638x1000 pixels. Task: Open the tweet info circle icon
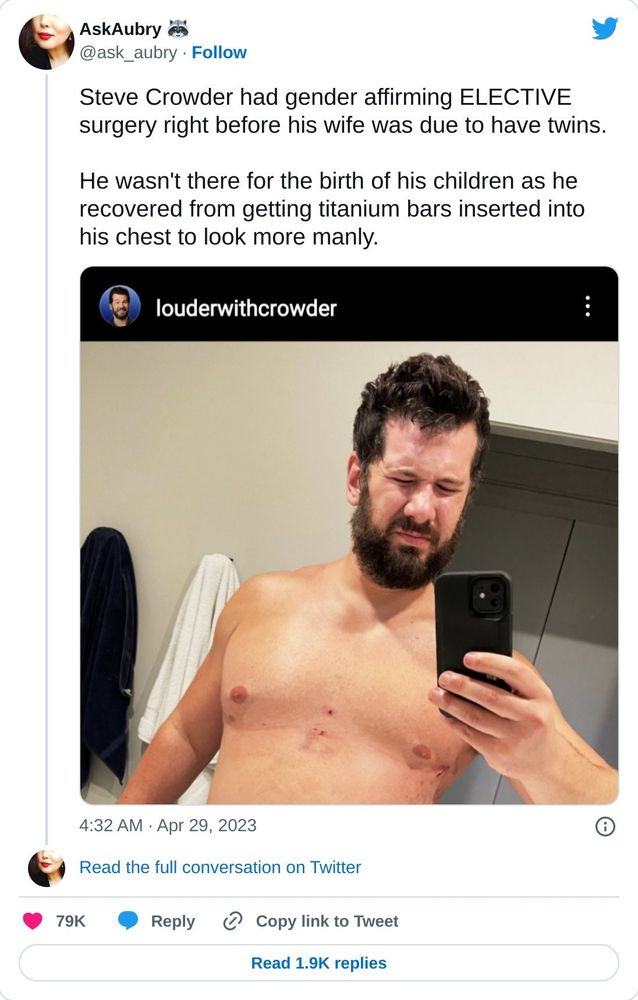pyautogui.click(x=605, y=827)
